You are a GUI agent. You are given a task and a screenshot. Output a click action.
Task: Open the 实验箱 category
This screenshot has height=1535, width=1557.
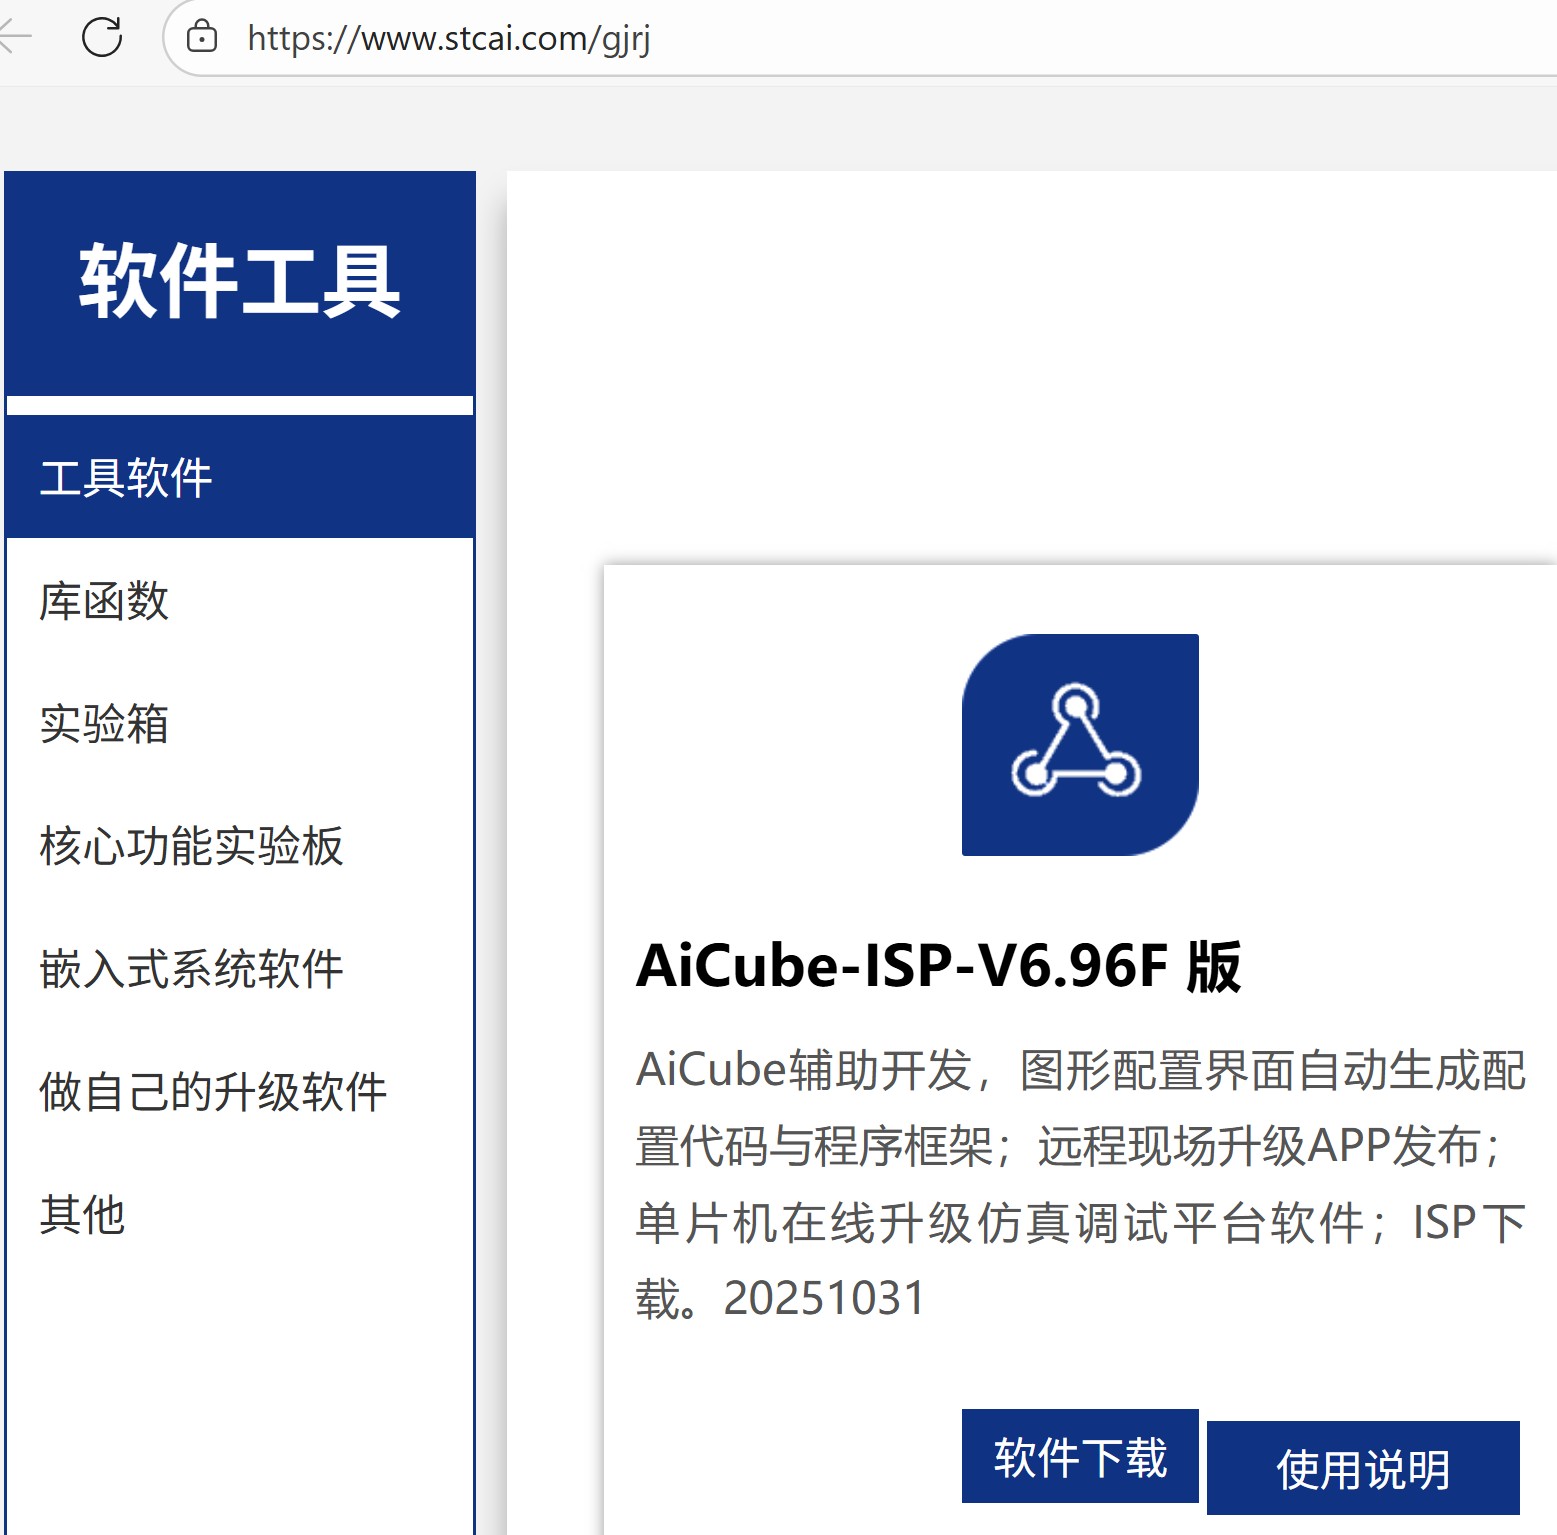tap(103, 725)
